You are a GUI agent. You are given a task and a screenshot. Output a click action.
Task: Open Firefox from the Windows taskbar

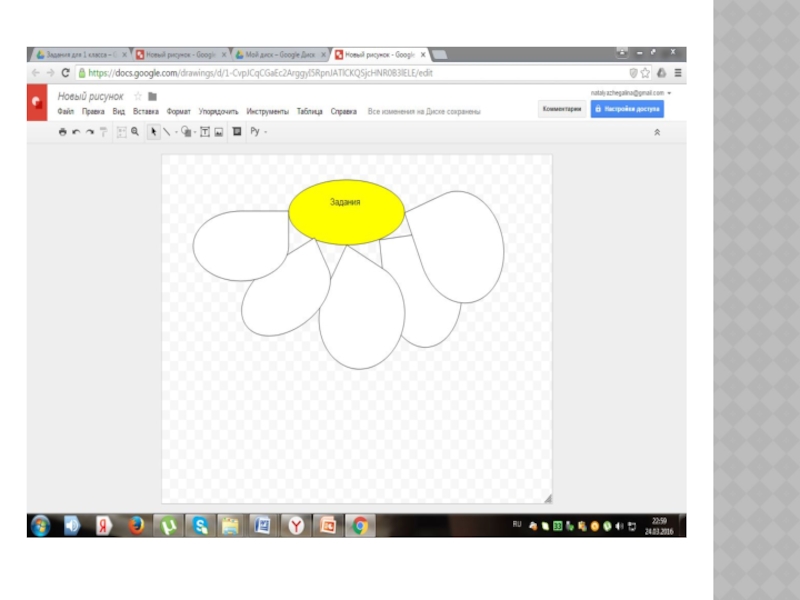[136, 524]
